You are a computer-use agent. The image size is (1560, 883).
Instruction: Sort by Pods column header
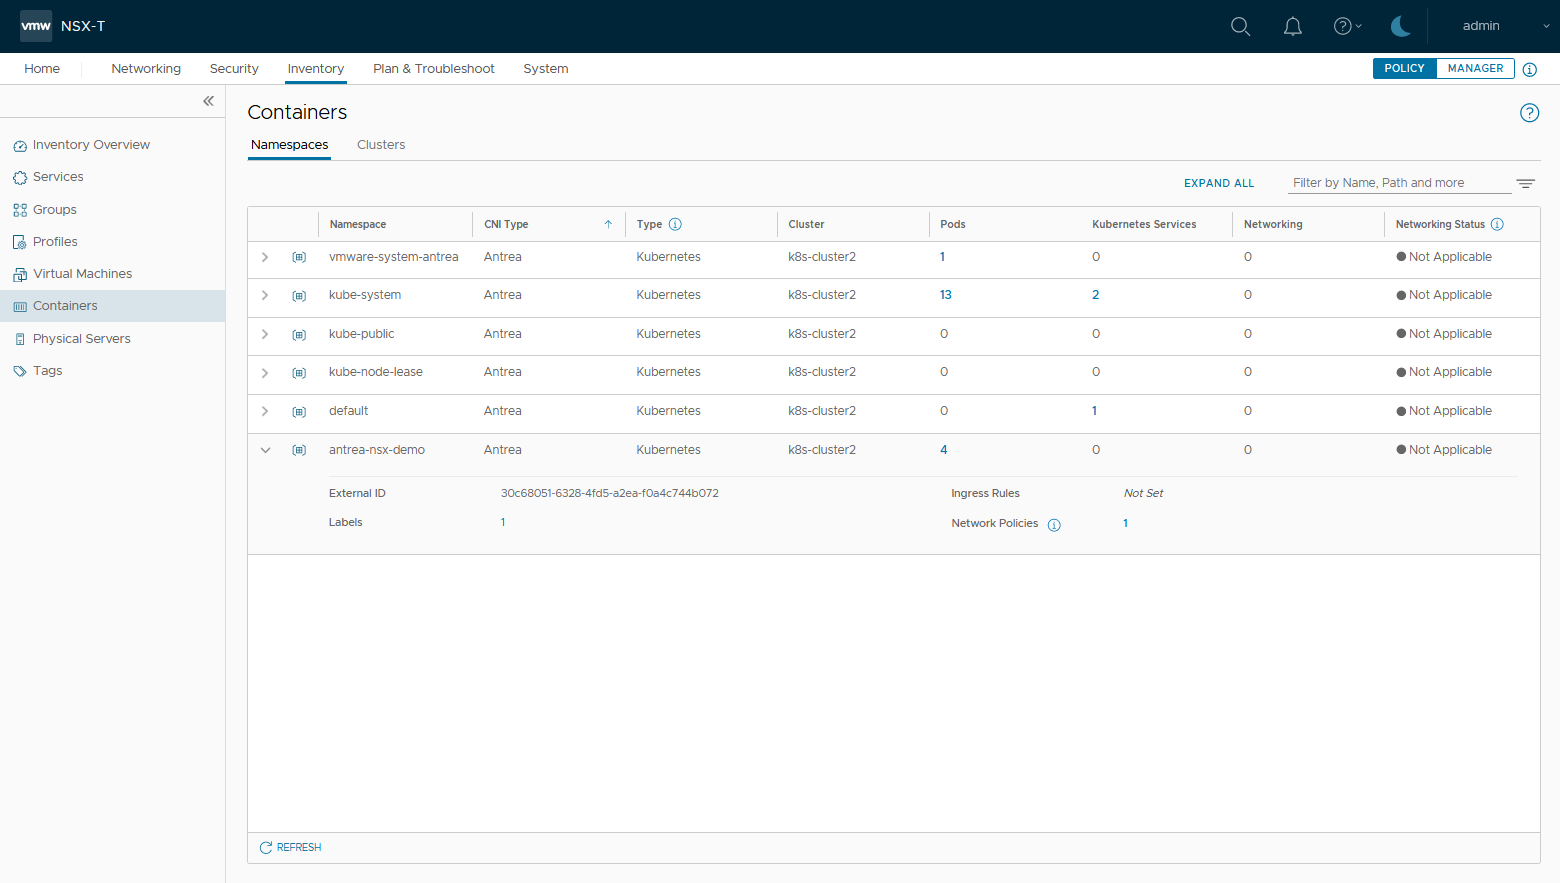click(x=953, y=224)
